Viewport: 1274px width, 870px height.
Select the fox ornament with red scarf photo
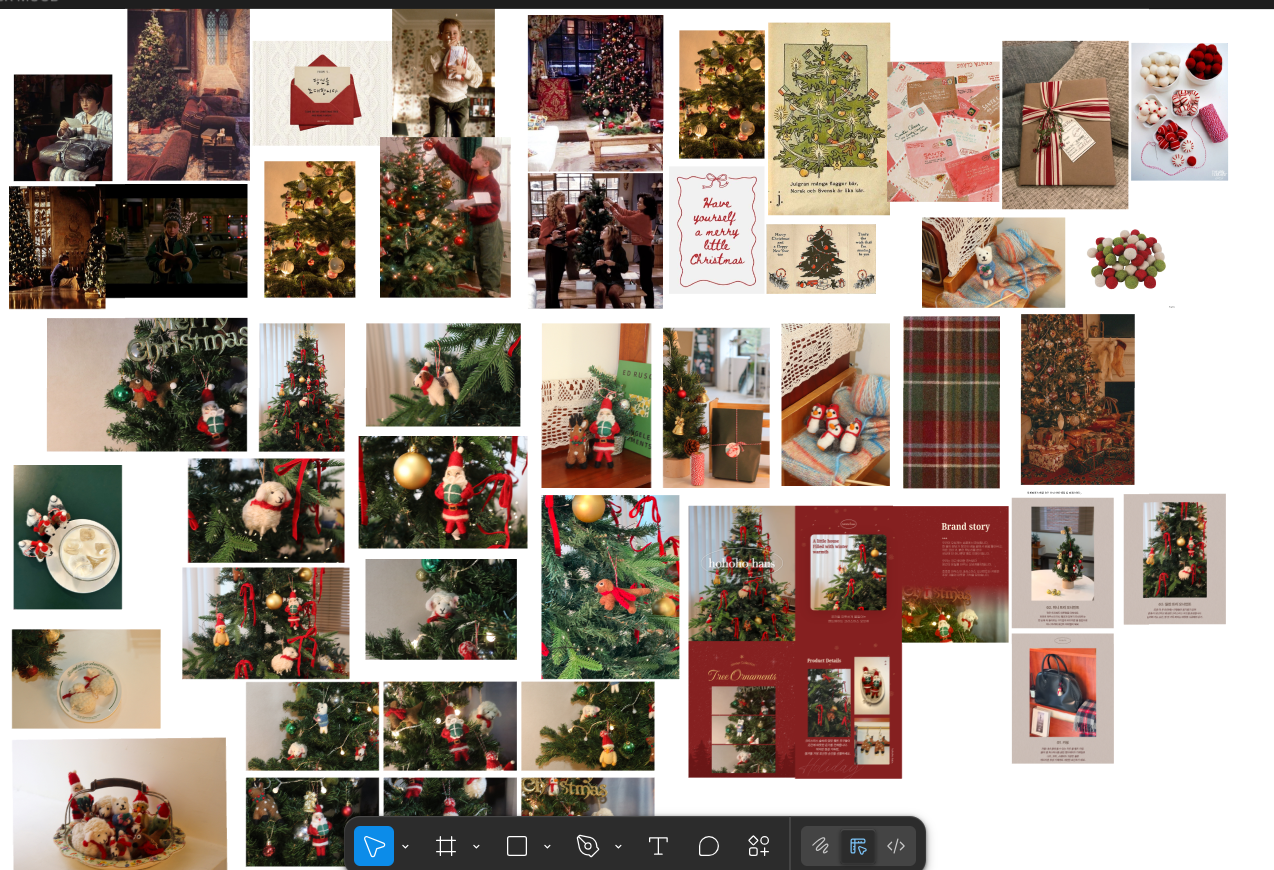pos(610,587)
